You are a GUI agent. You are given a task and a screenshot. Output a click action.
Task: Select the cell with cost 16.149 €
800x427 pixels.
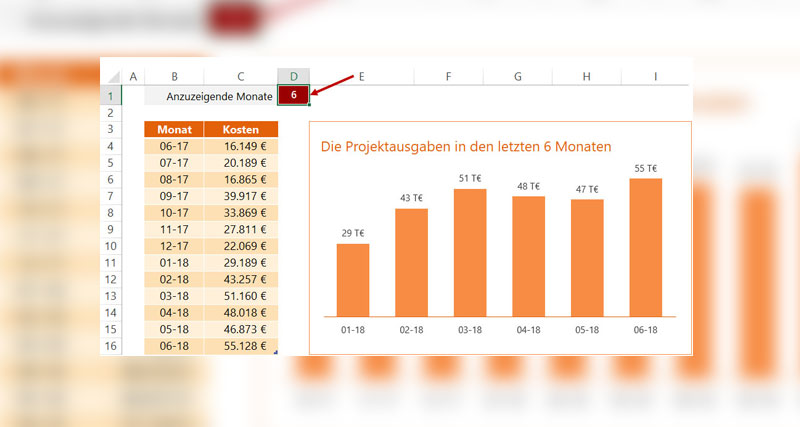(241, 146)
